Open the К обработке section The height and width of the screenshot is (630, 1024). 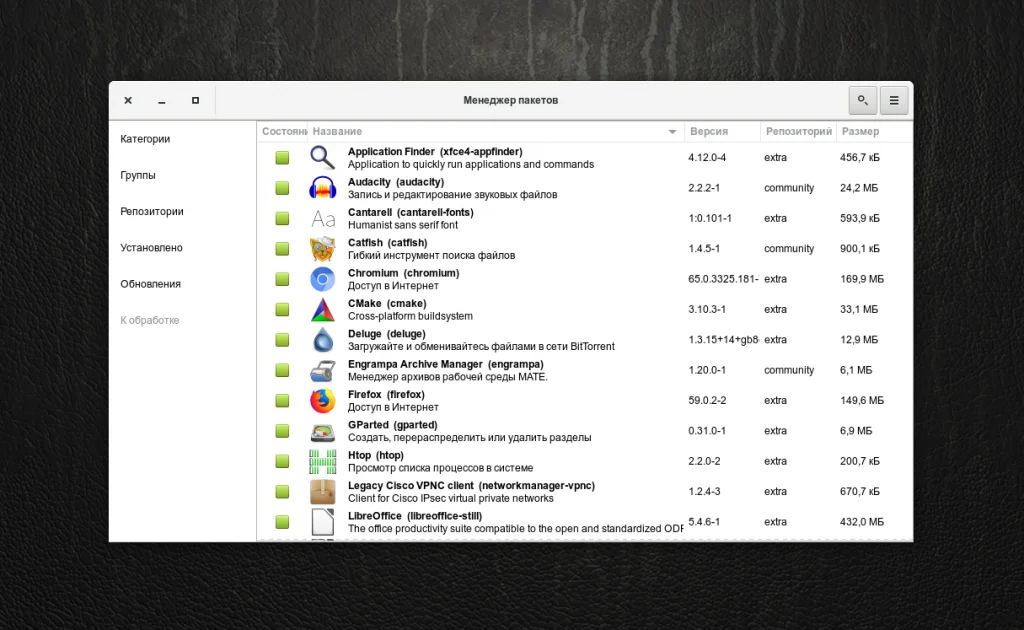[x=150, y=320]
